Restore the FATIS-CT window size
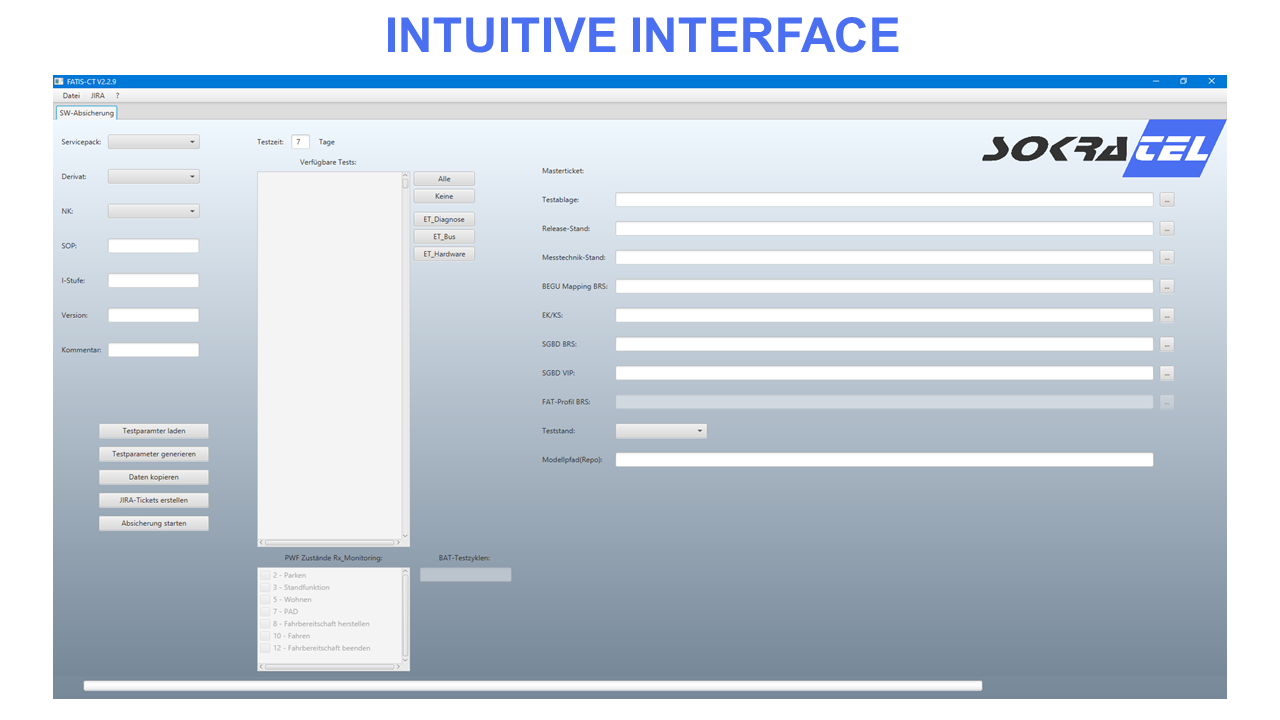Viewport: 1280px width, 720px height. pos(1183,81)
